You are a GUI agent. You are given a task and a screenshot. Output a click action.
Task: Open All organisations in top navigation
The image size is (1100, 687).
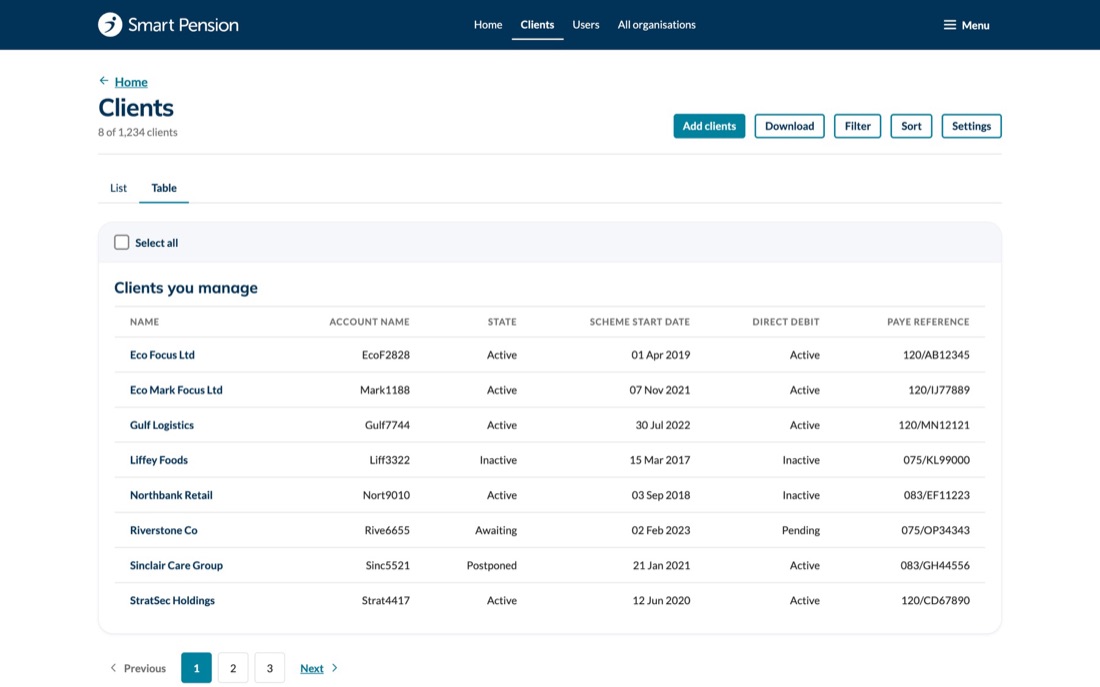(x=657, y=25)
